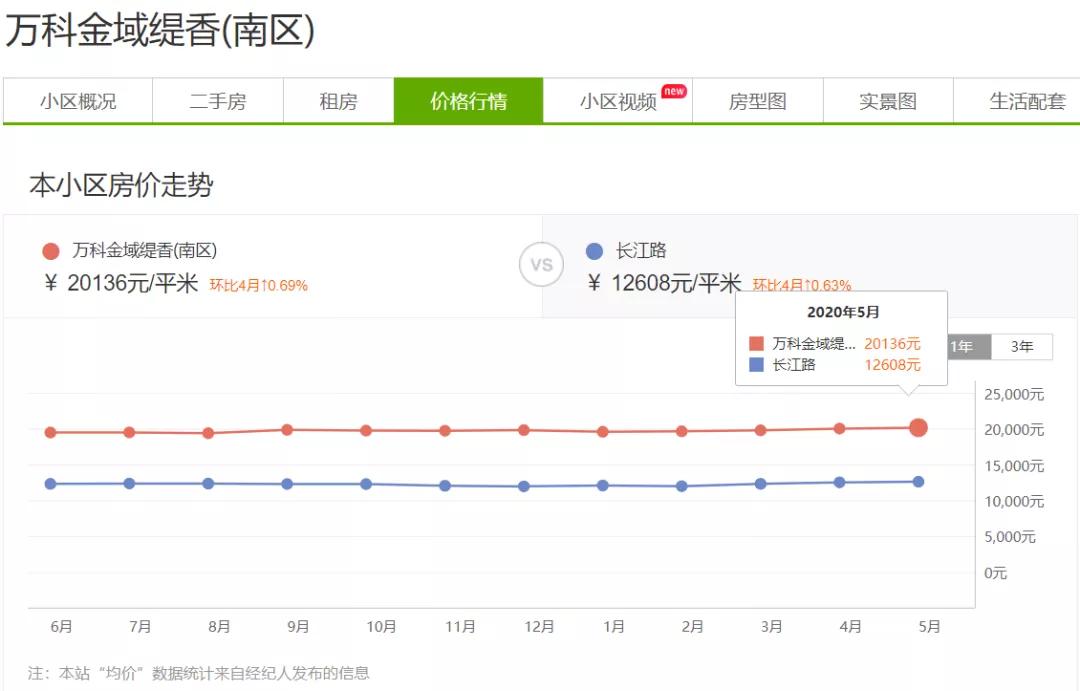The image size is (1080, 691).
Task: Open the 实景图 tab
Action: pyautogui.click(x=889, y=101)
